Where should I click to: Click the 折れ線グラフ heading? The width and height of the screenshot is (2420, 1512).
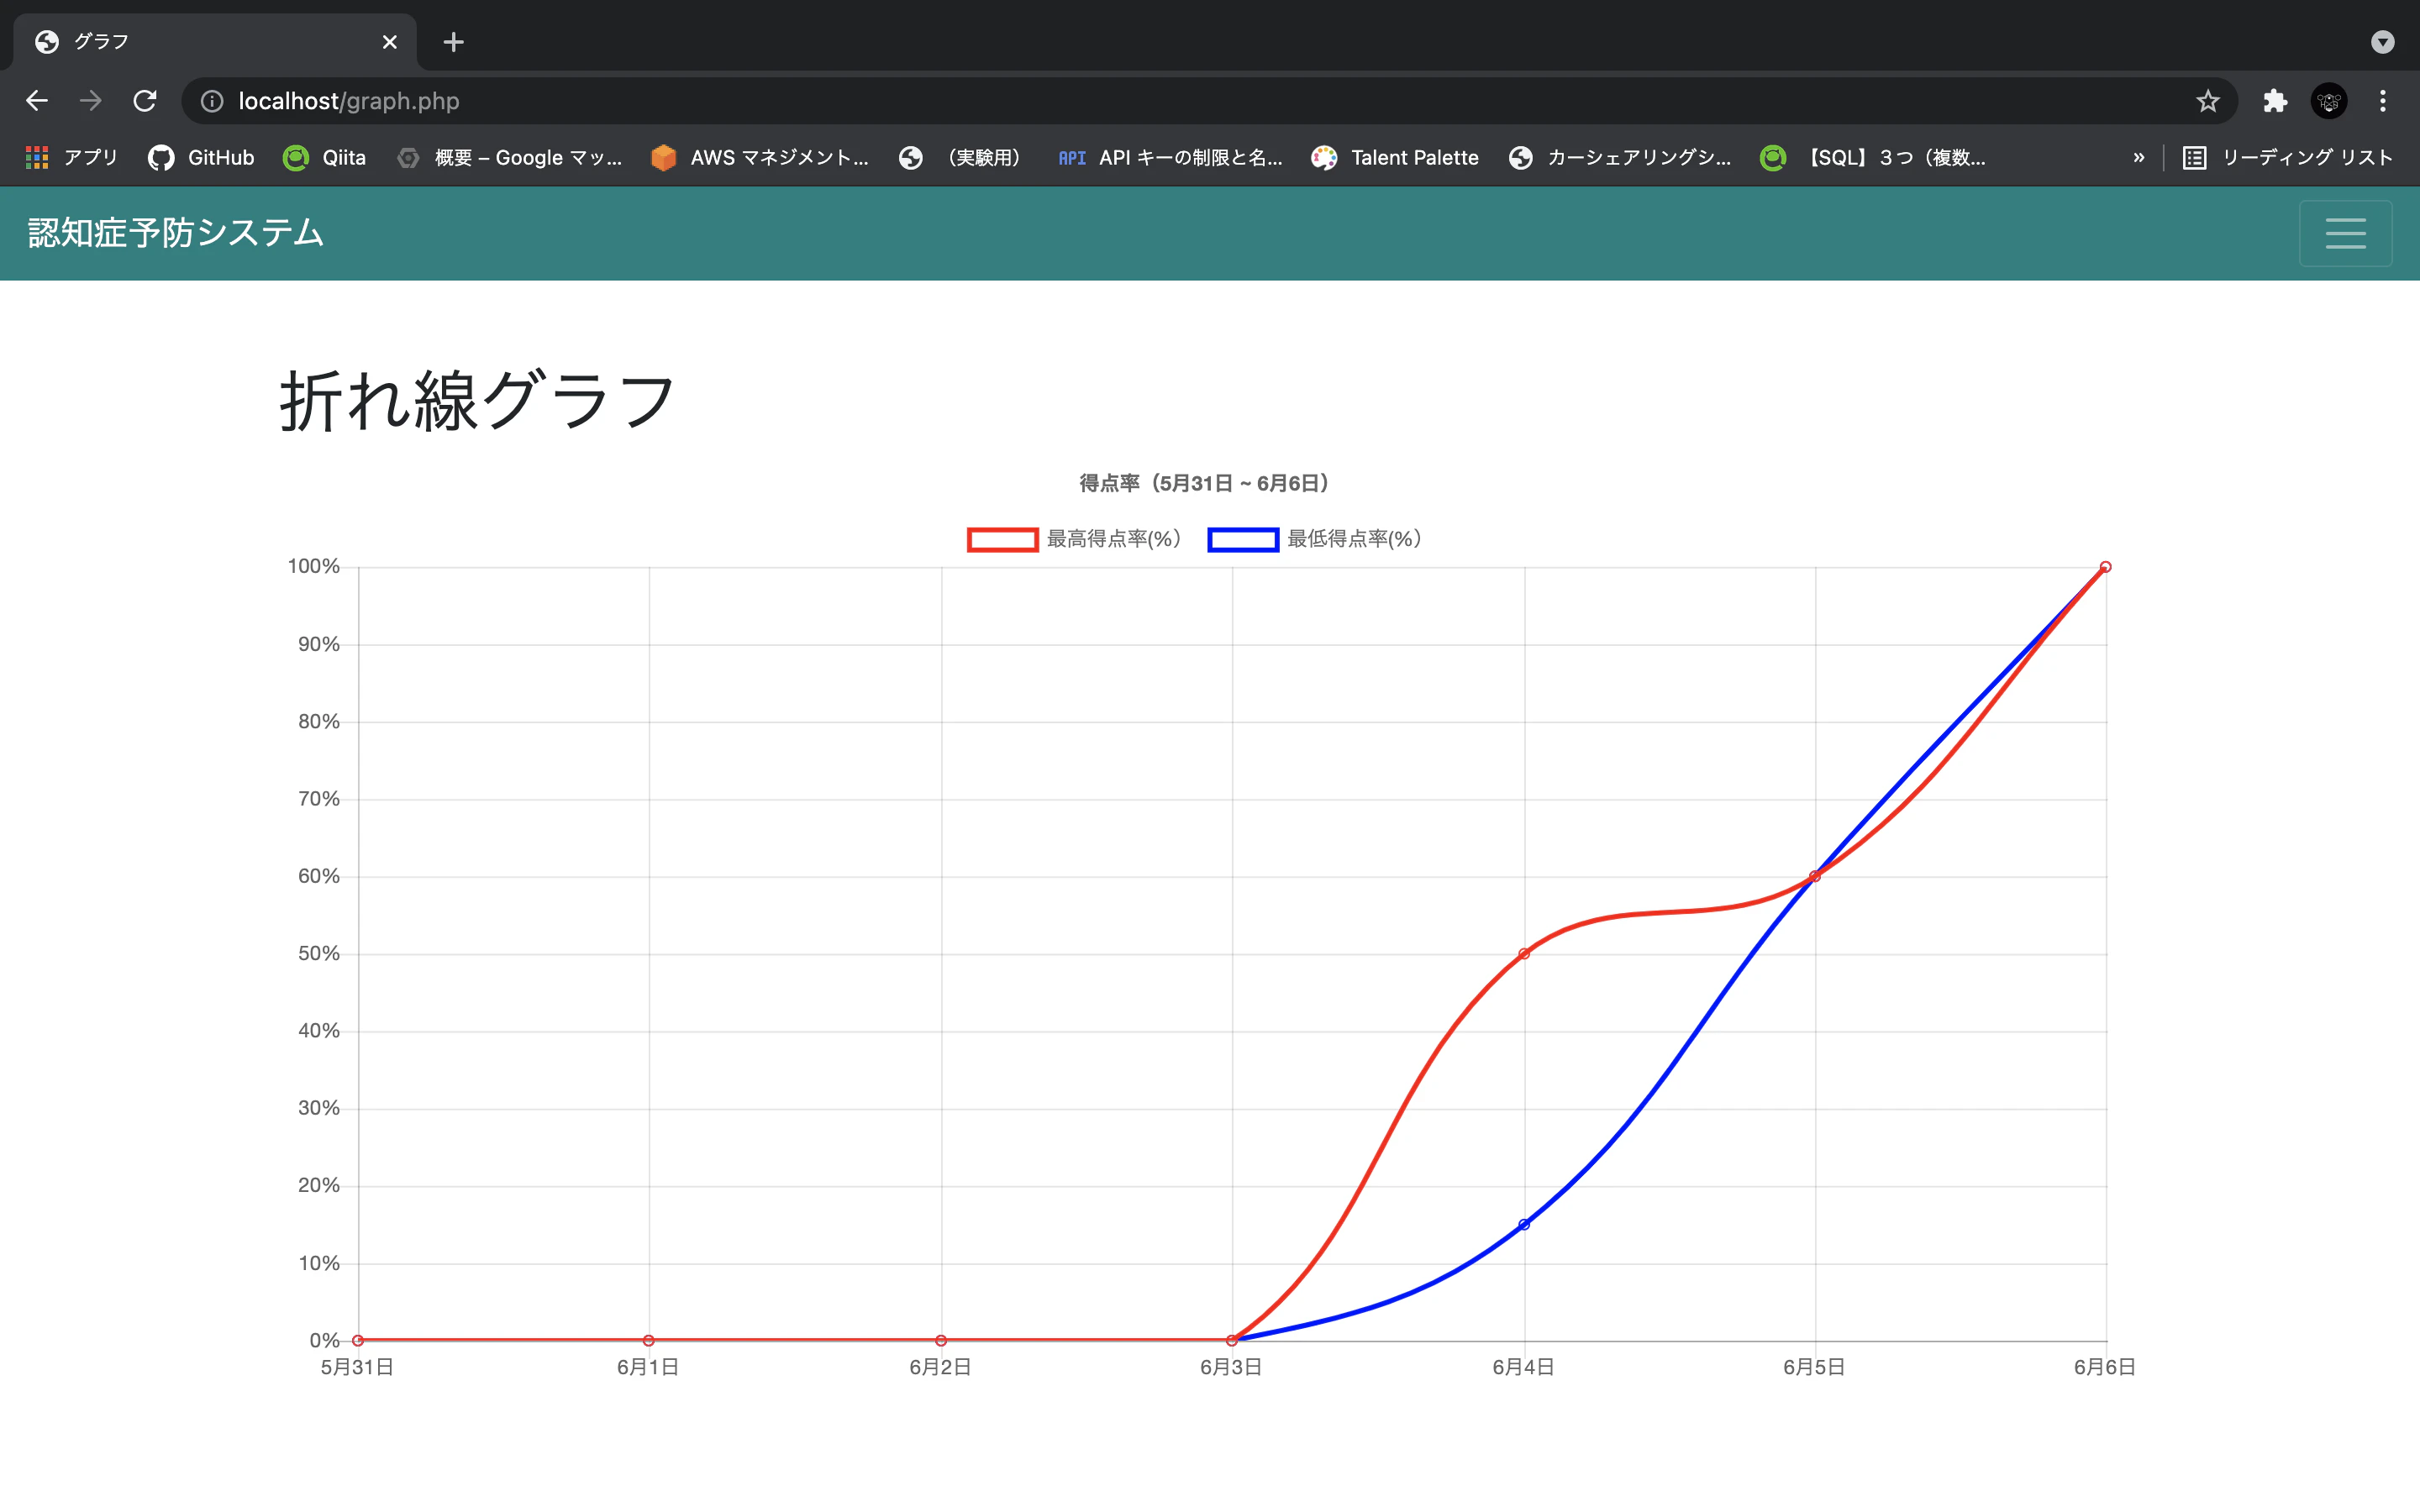tap(478, 401)
